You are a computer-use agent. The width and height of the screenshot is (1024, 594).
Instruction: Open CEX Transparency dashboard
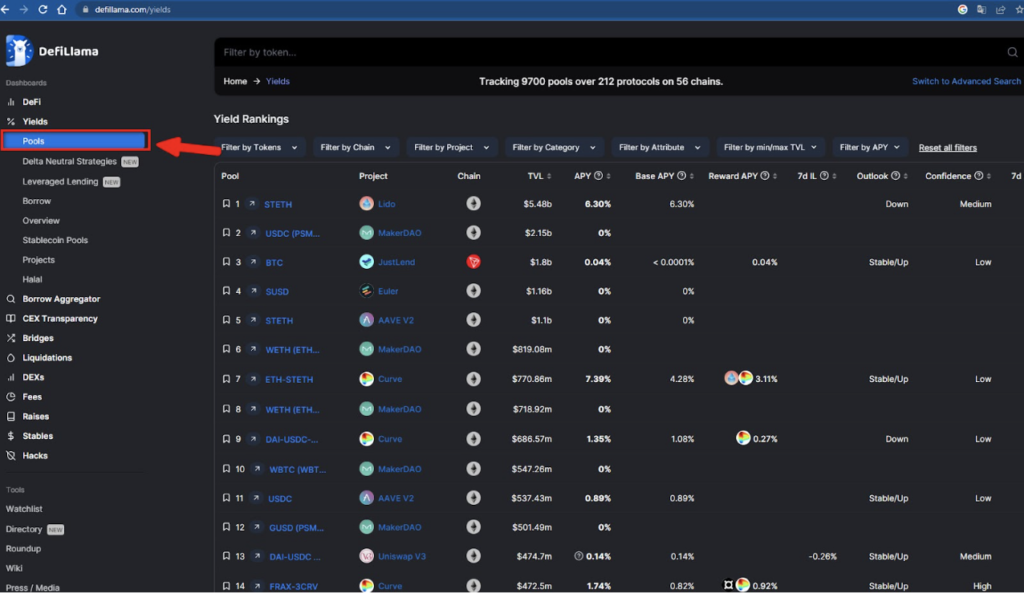(60, 319)
